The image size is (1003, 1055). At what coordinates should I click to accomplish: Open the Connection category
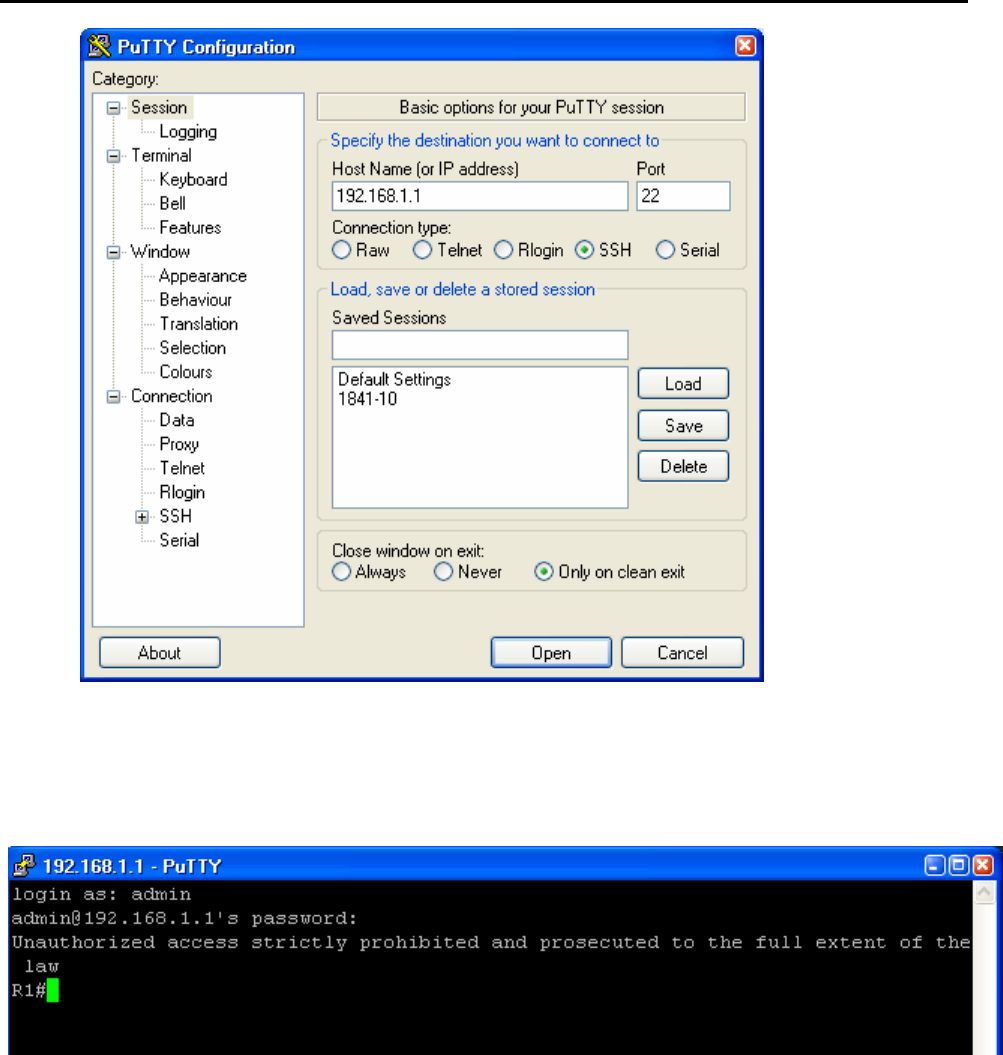(172, 396)
